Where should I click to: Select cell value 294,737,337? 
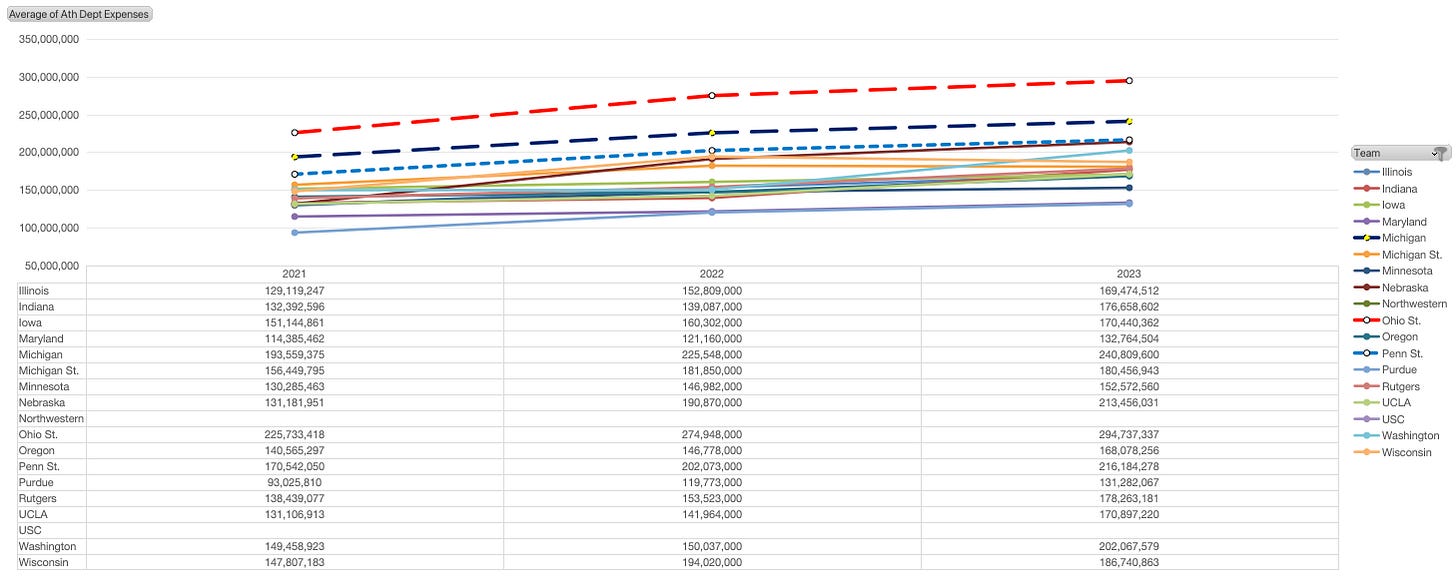pyautogui.click(x=1129, y=434)
